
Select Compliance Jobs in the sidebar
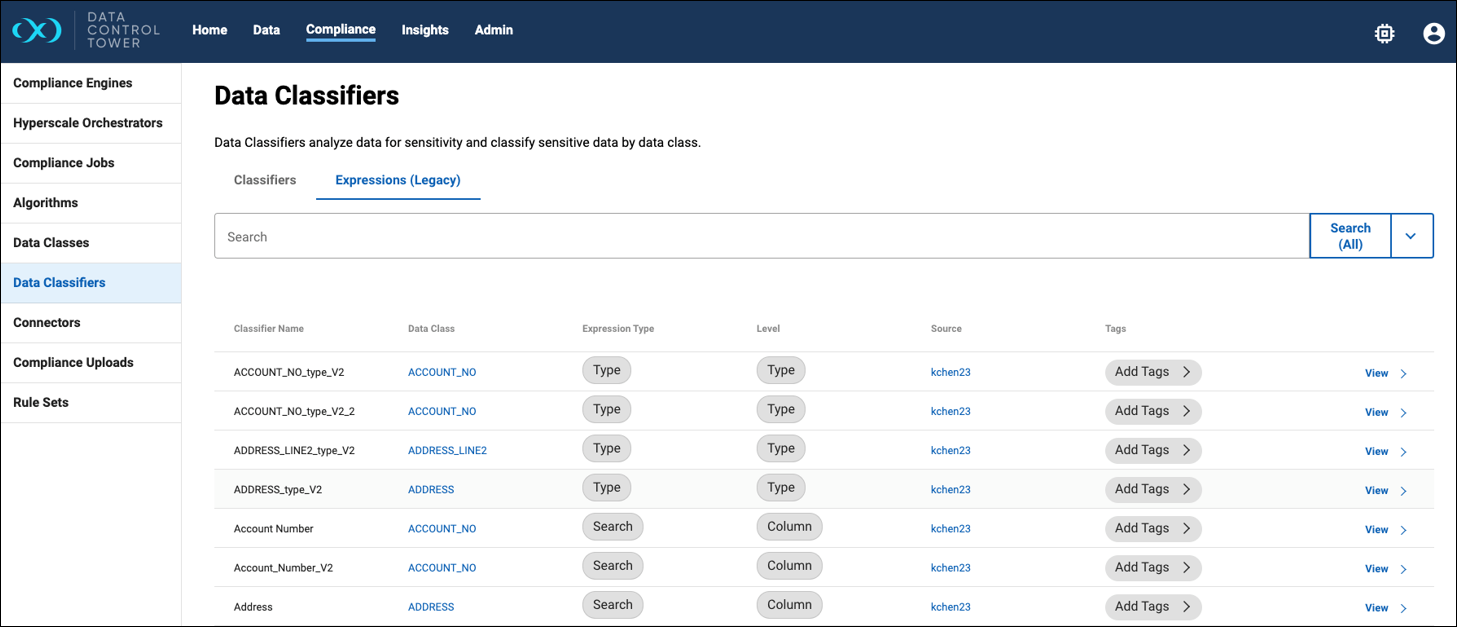[64, 163]
